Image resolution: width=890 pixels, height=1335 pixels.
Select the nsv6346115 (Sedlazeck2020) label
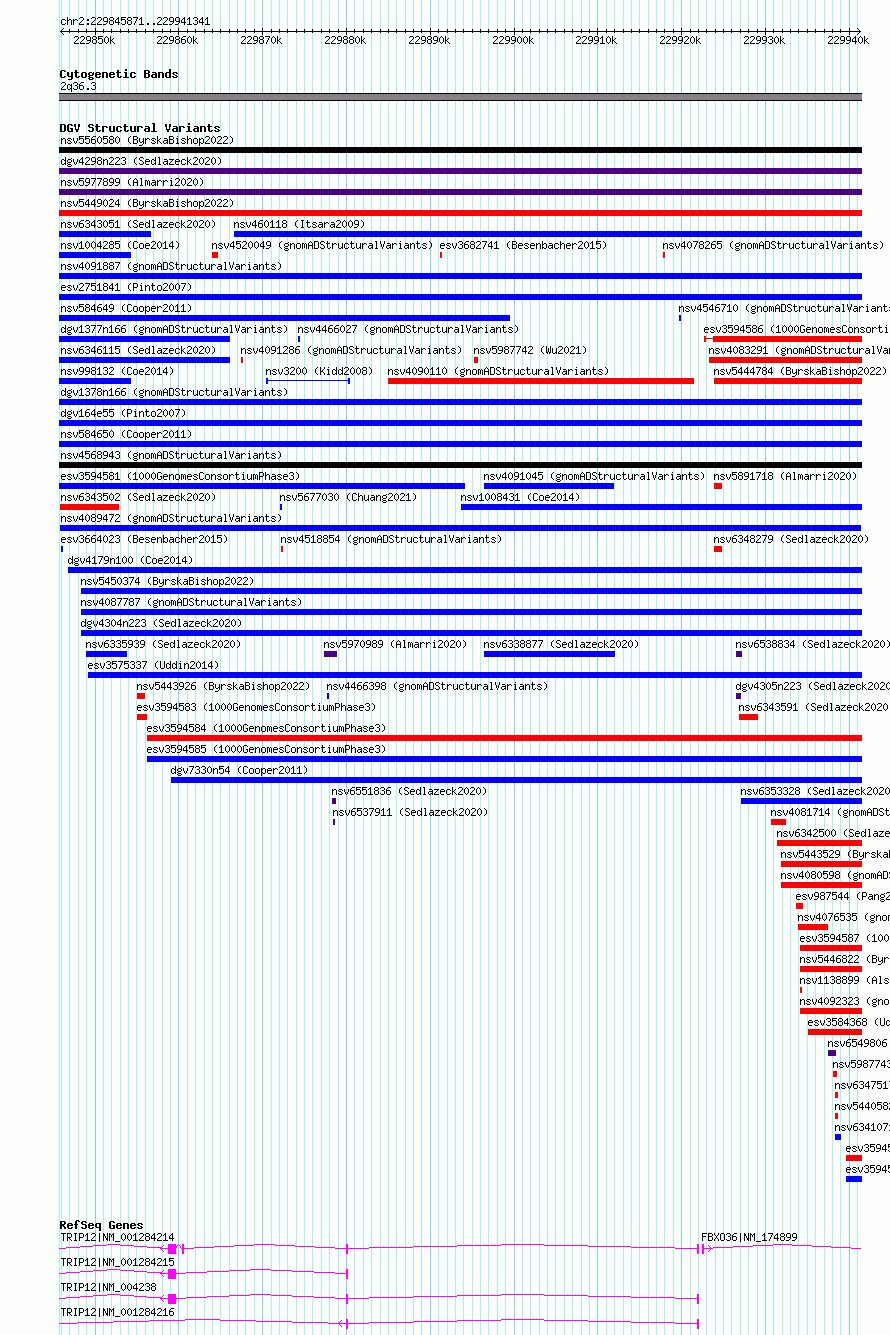138,350
